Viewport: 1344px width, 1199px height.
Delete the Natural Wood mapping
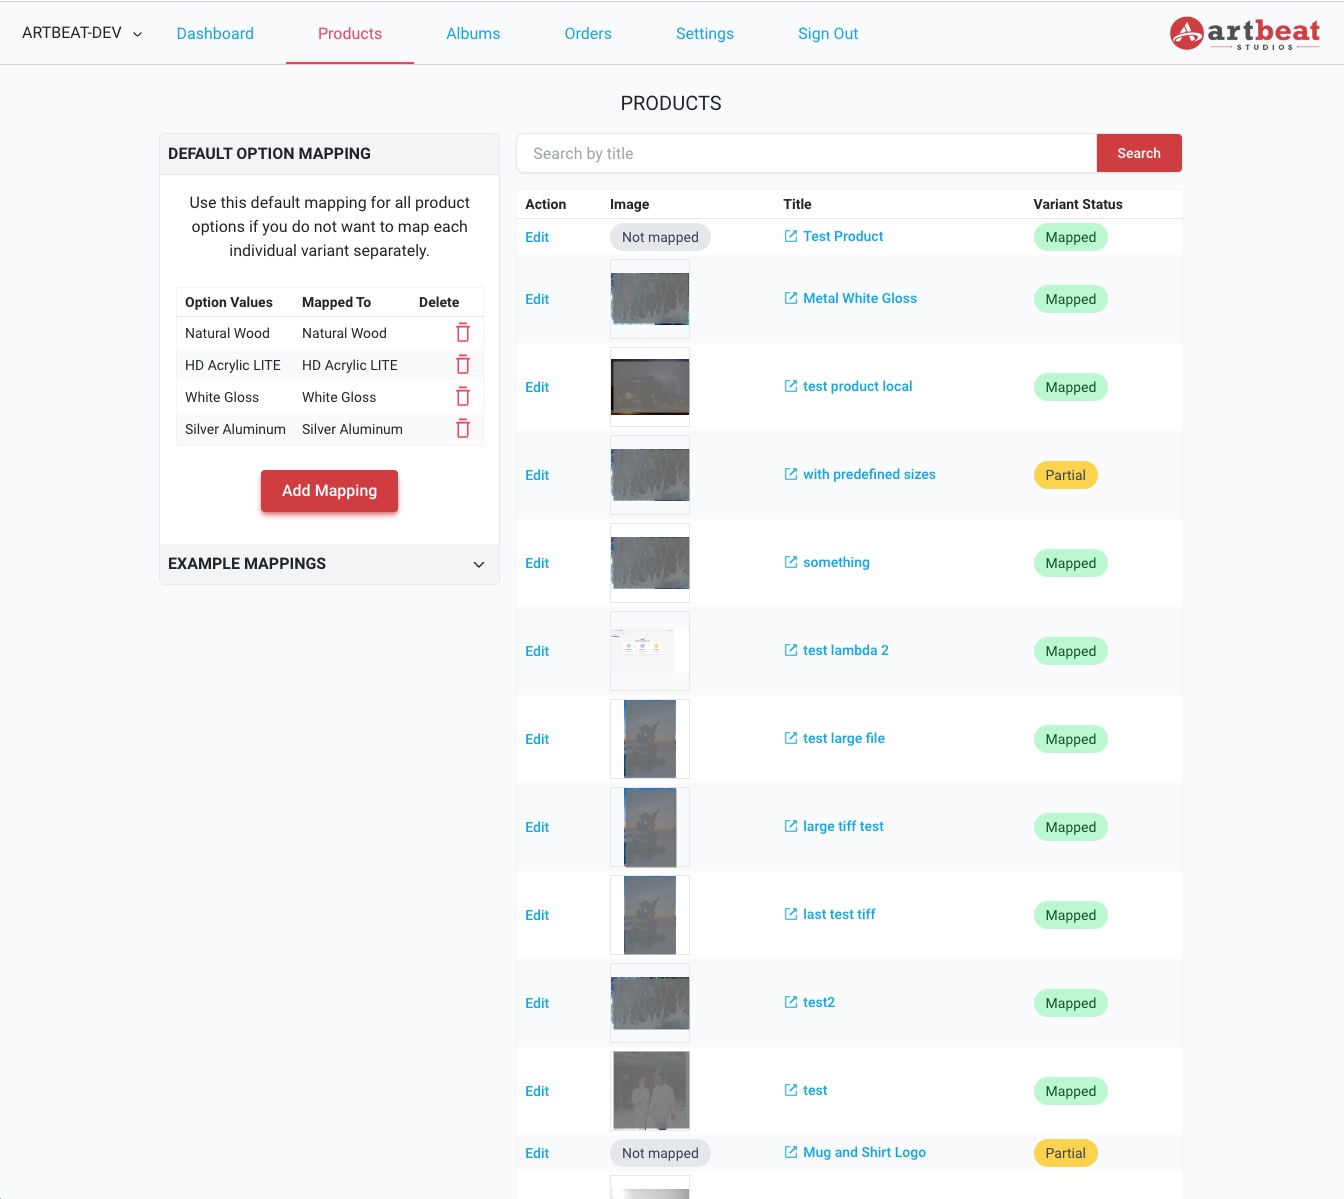coord(463,333)
